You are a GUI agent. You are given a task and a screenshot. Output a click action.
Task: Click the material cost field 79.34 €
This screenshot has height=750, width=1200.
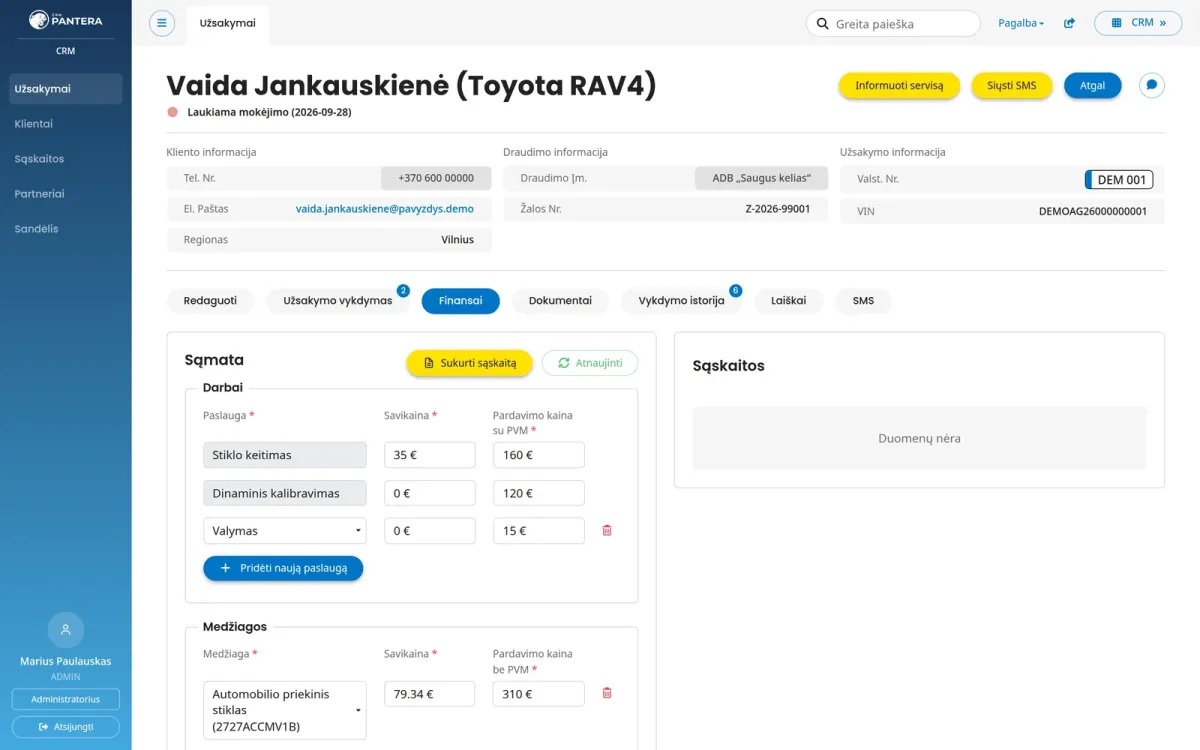tap(430, 694)
